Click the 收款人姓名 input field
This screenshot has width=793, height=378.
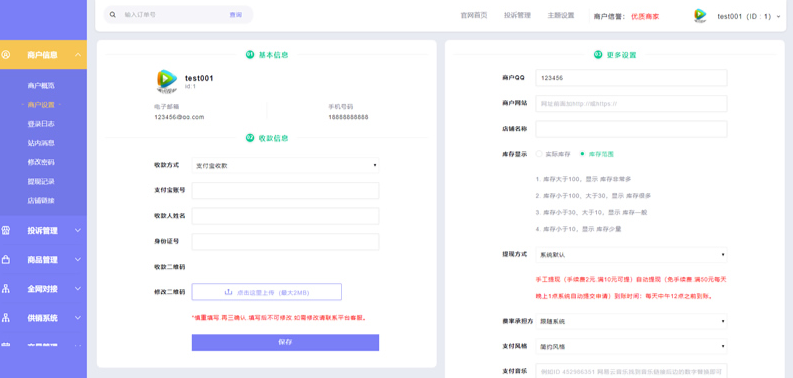[285, 216]
